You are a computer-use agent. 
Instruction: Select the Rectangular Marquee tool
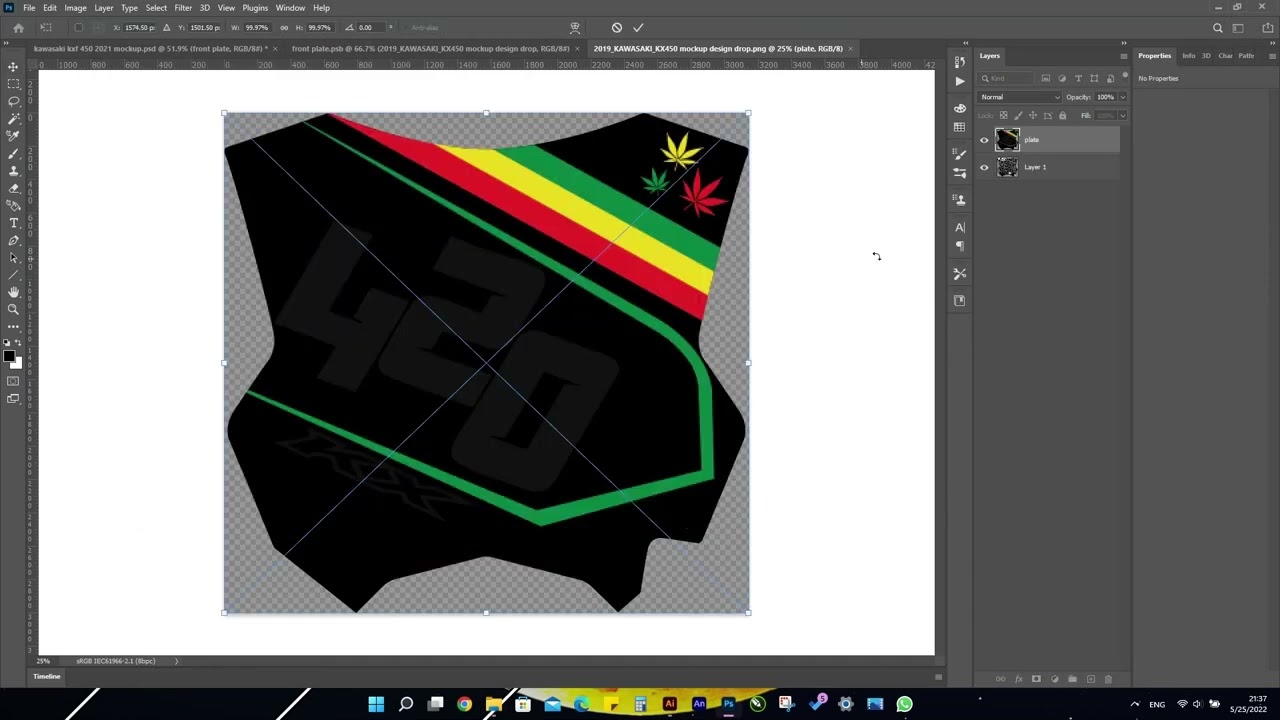(x=14, y=84)
